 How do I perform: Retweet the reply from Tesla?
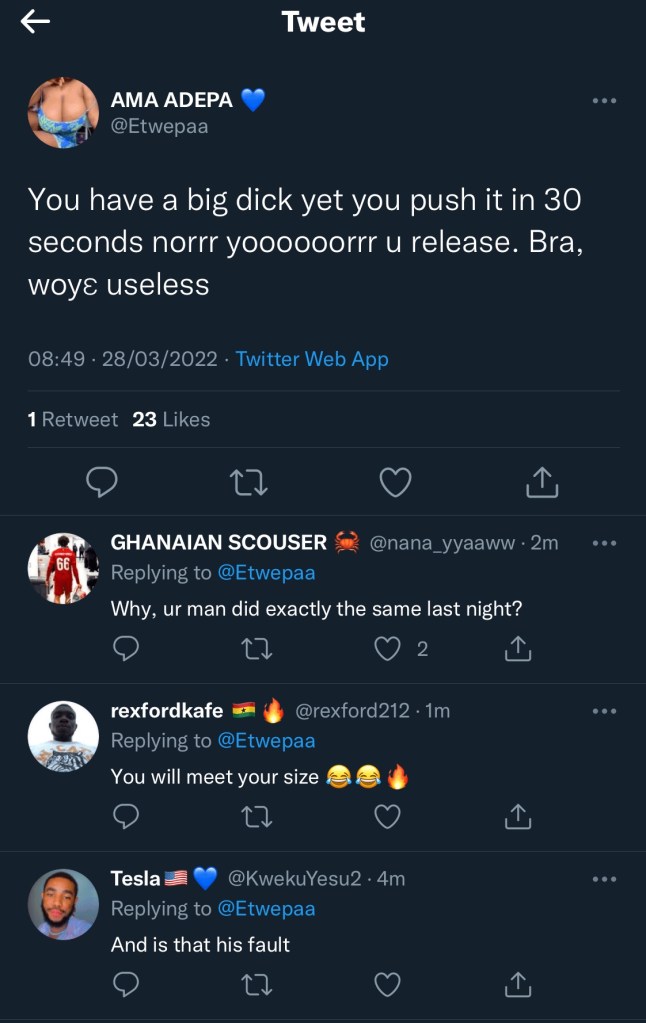pyautogui.click(x=255, y=985)
